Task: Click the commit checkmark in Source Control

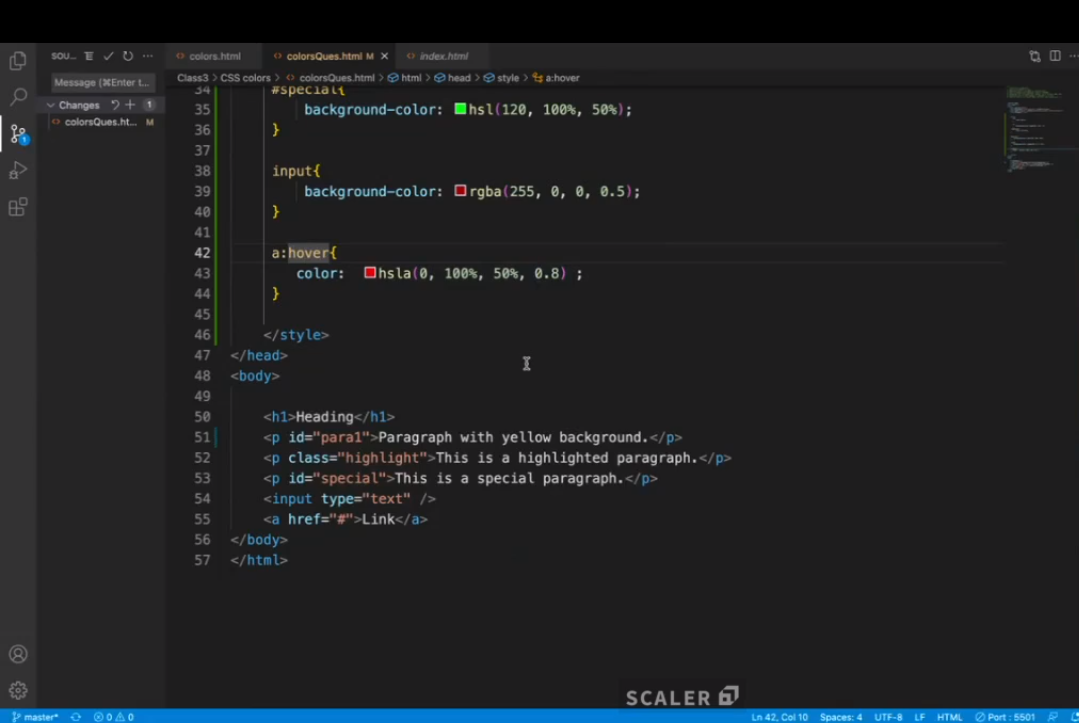Action: 108,56
